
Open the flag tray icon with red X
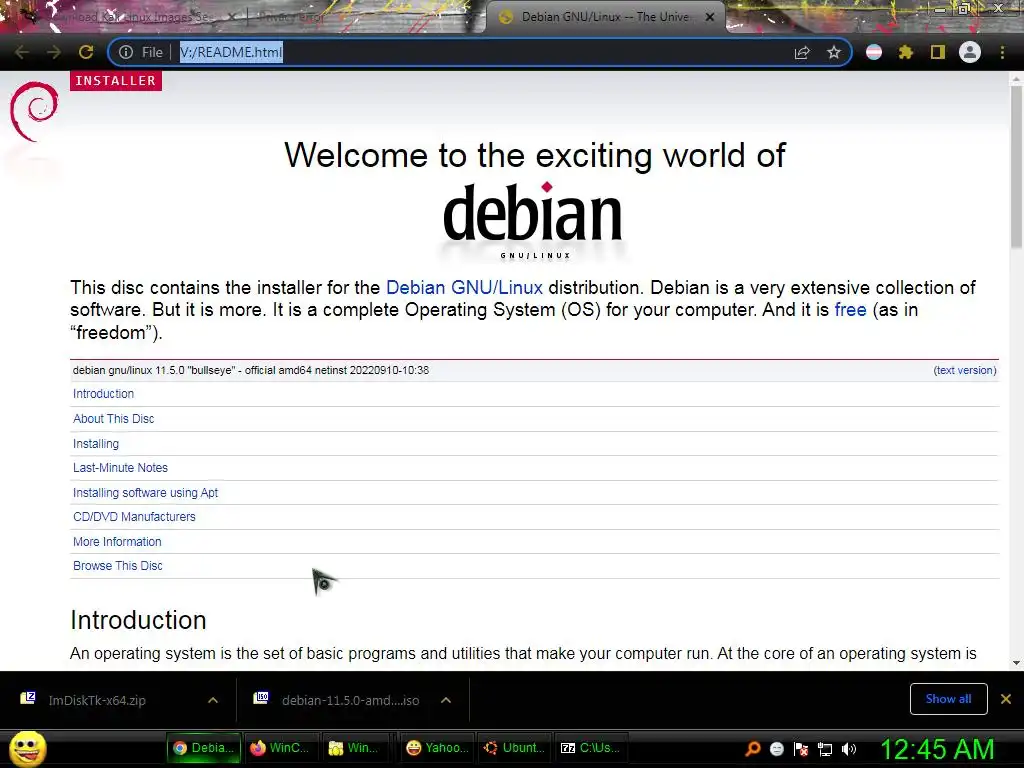[x=801, y=749]
